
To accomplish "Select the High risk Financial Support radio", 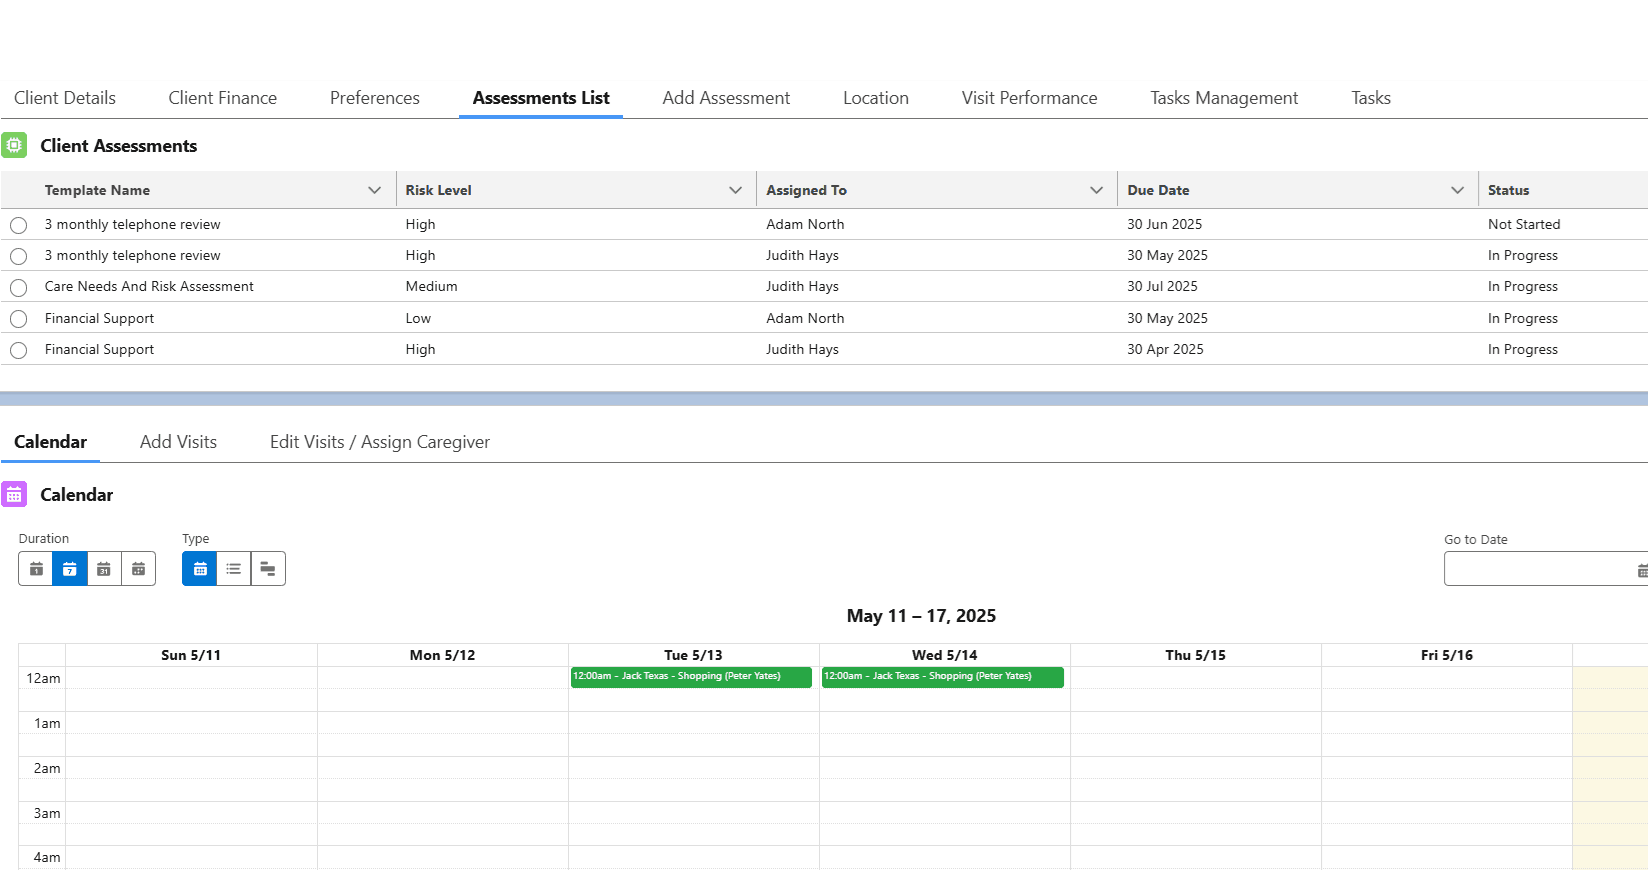I will pos(19,350).
